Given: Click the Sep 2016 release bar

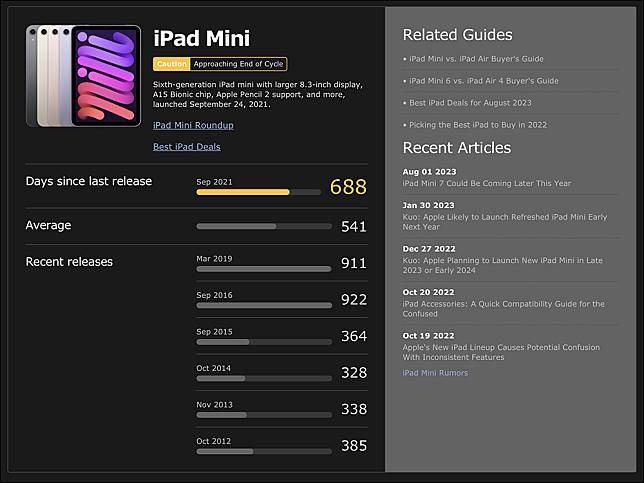Looking at the screenshot, I should (264, 306).
